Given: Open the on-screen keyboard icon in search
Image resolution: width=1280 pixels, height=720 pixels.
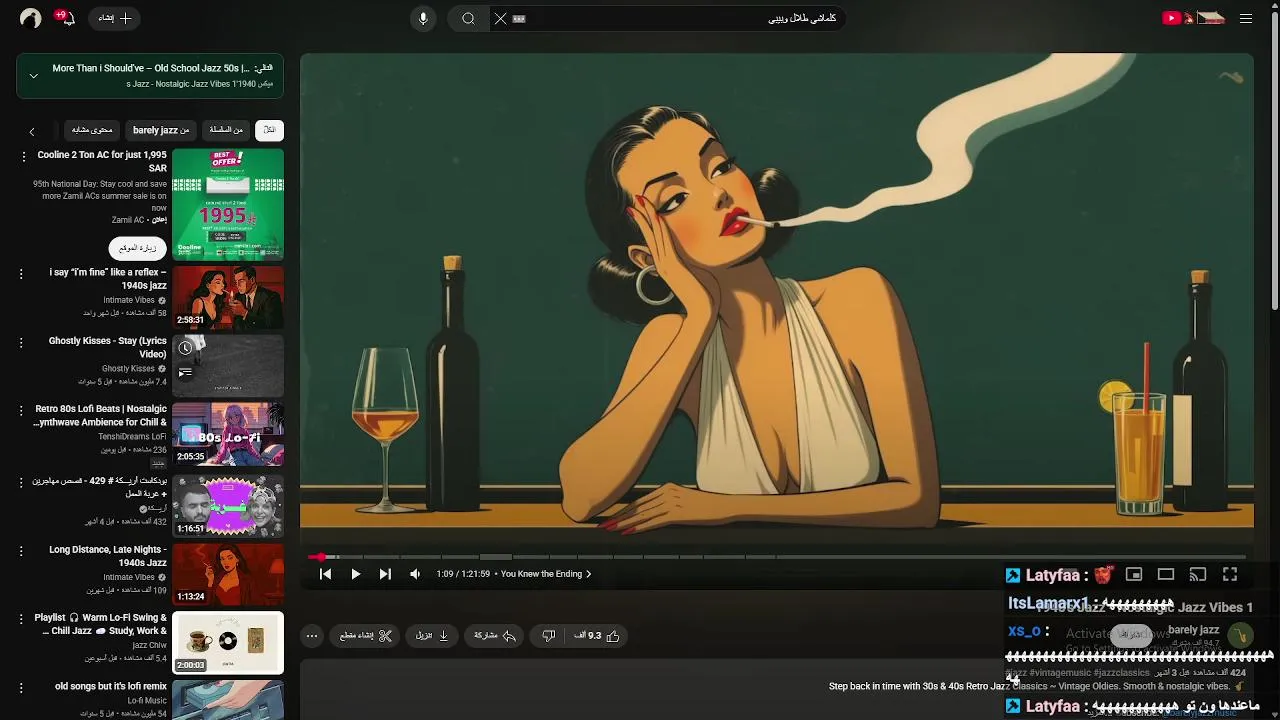Looking at the screenshot, I should [519, 18].
